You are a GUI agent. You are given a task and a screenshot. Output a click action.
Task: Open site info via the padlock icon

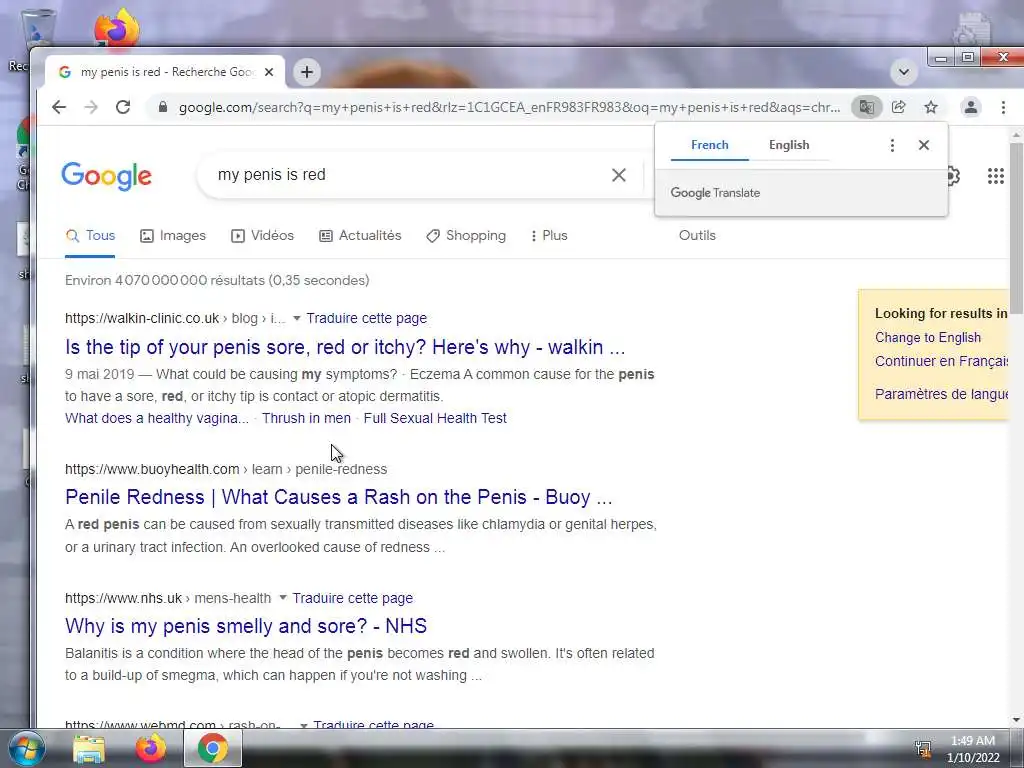[163, 107]
